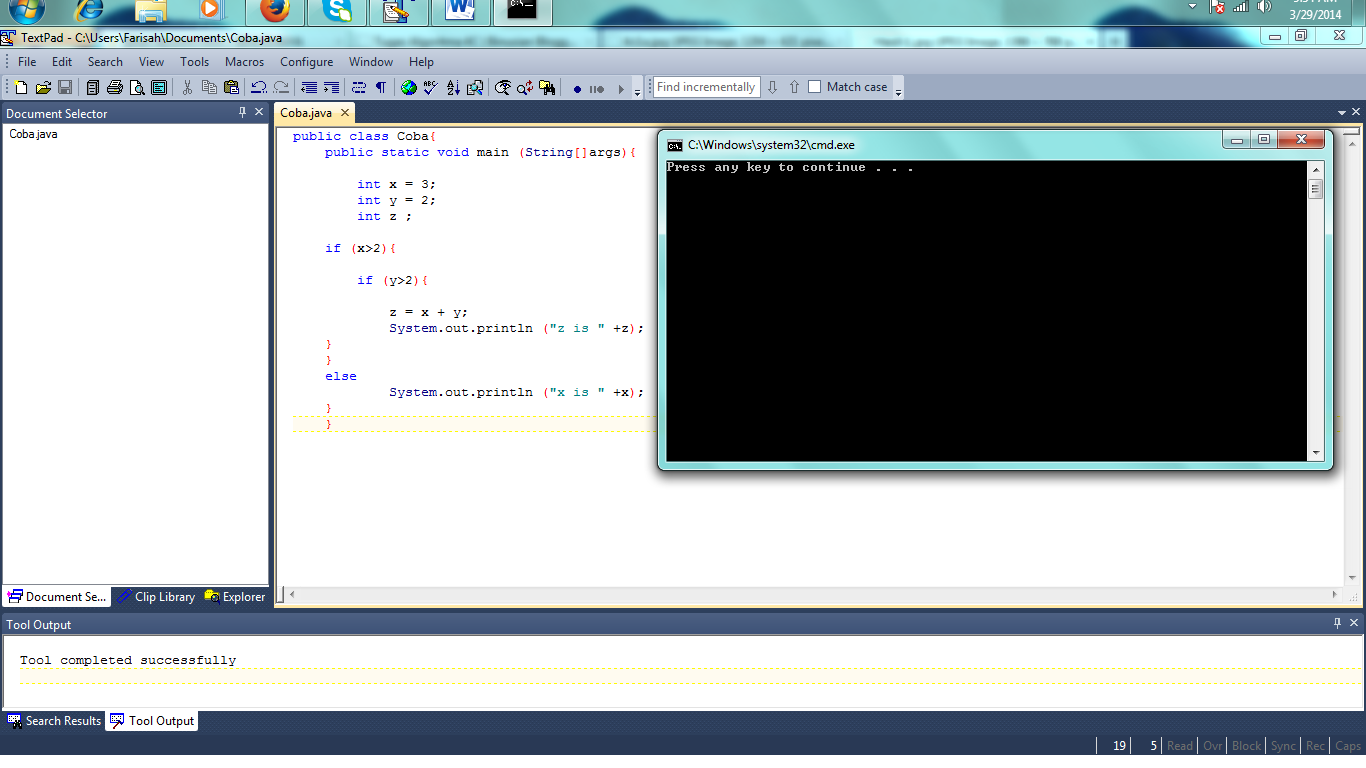
Task: Print the document via the printer icon
Action: click(x=115, y=88)
